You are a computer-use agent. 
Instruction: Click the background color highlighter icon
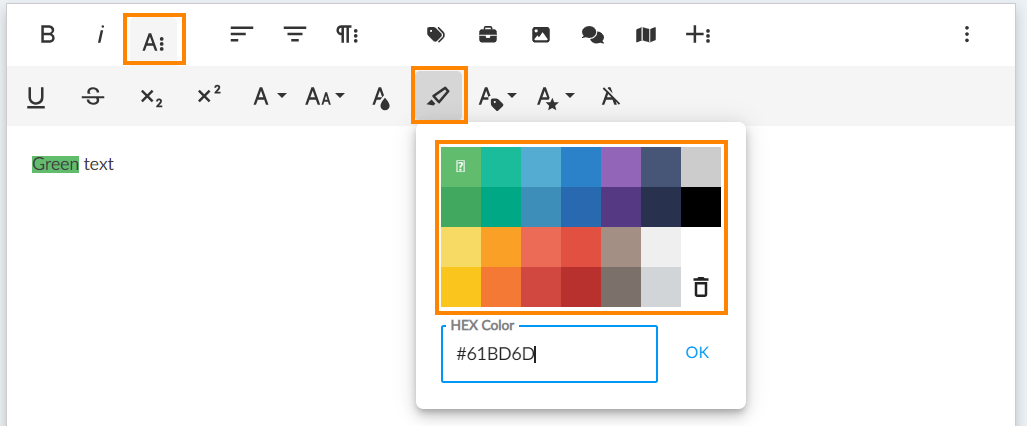click(439, 96)
